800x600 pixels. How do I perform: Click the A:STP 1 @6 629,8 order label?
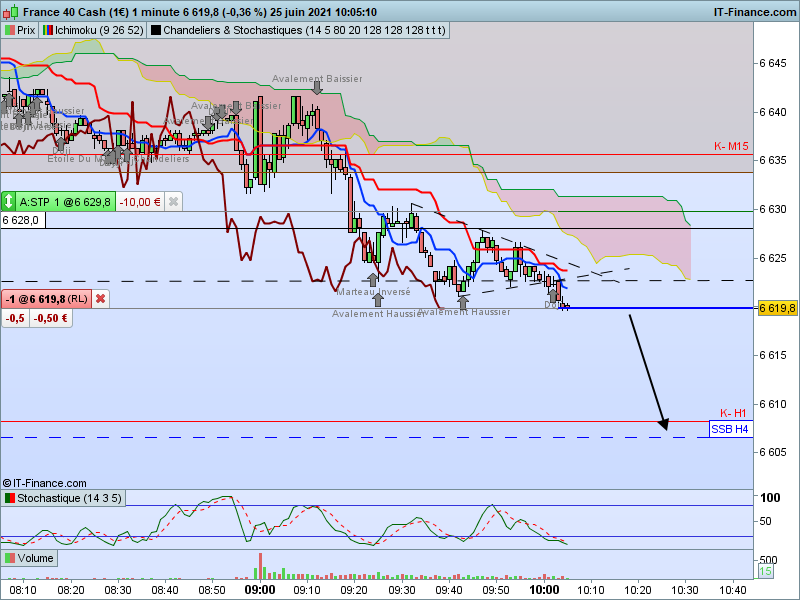(x=65, y=202)
